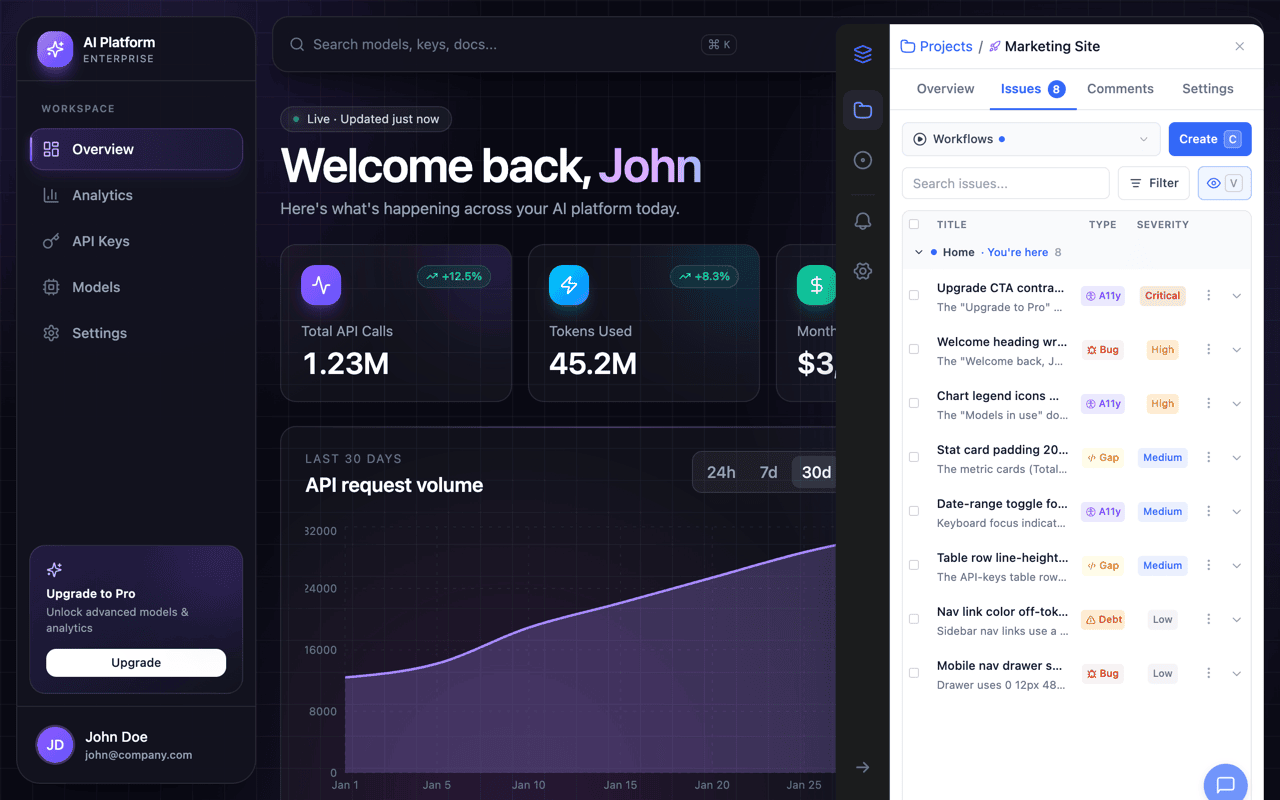The height and width of the screenshot is (800, 1280).
Task: Check the Welcome heading issue checkbox
Action: [x=914, y=350]
